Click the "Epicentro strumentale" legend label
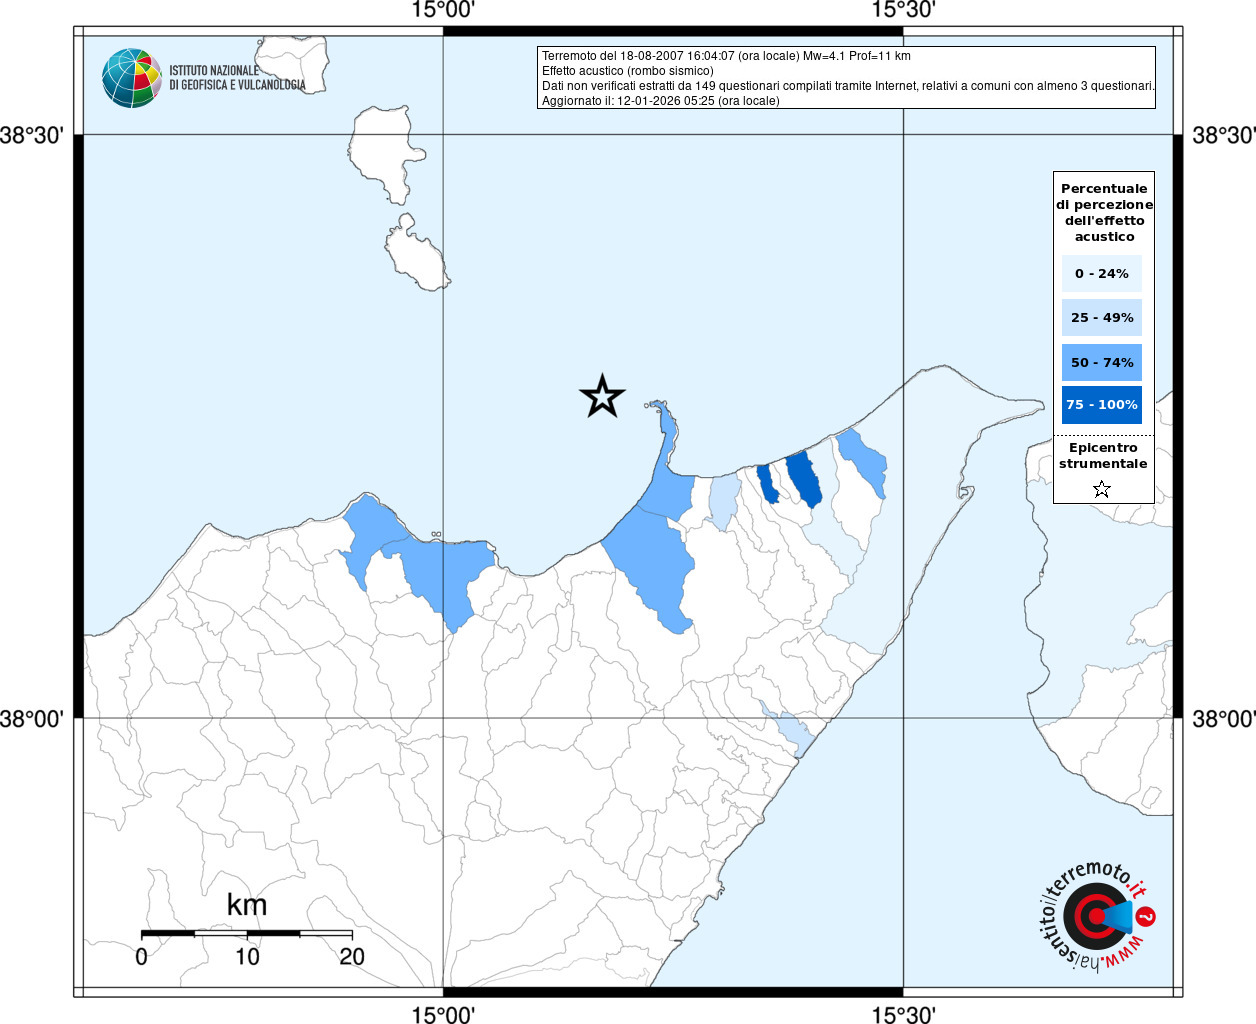 pyautogui.click(x=1103, y=456)
